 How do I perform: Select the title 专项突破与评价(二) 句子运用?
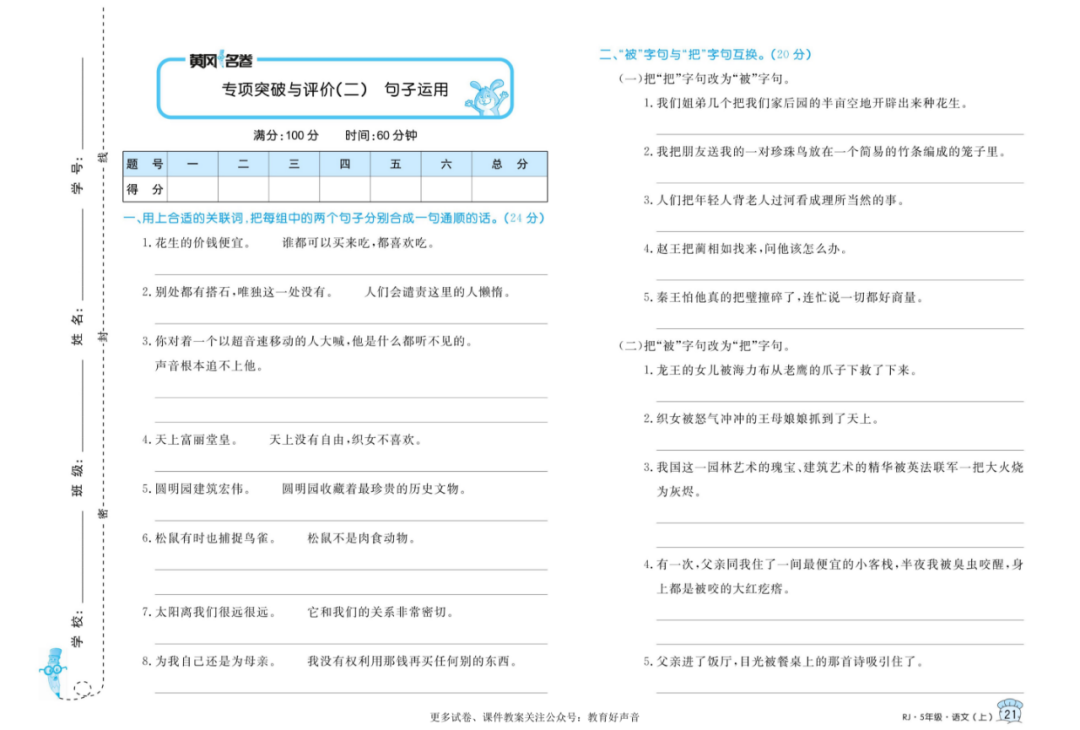(335, 90)
